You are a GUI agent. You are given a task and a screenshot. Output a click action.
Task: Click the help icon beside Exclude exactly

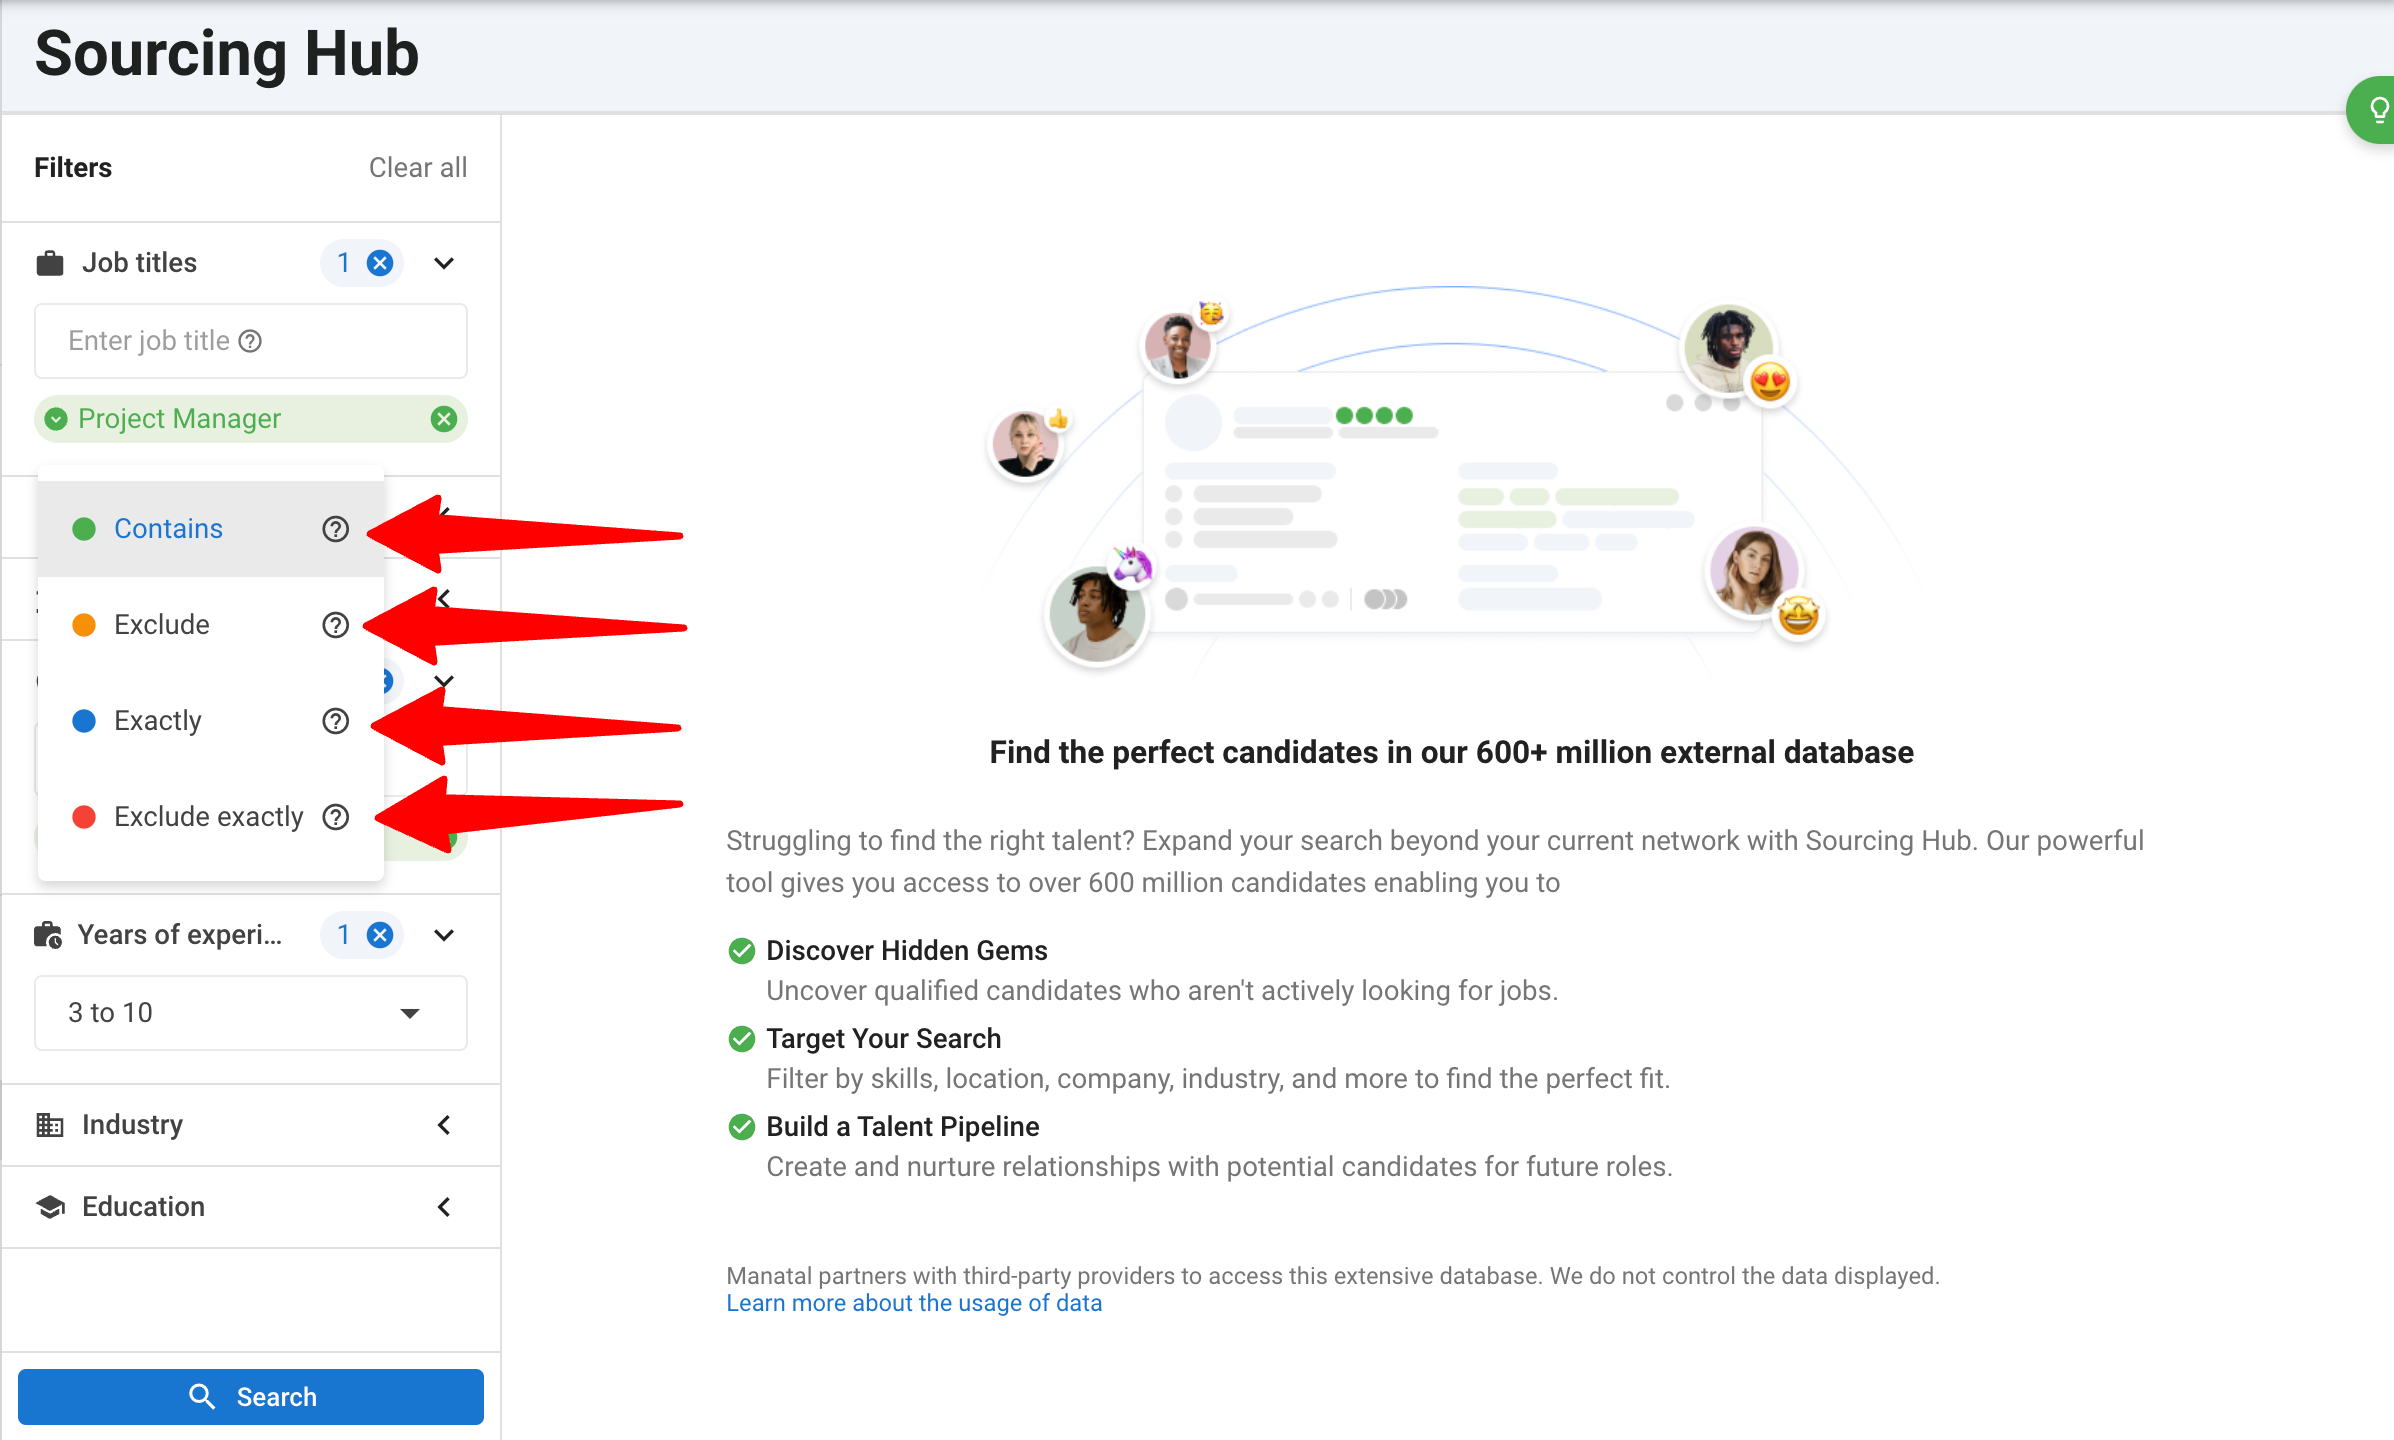point(336,817)
